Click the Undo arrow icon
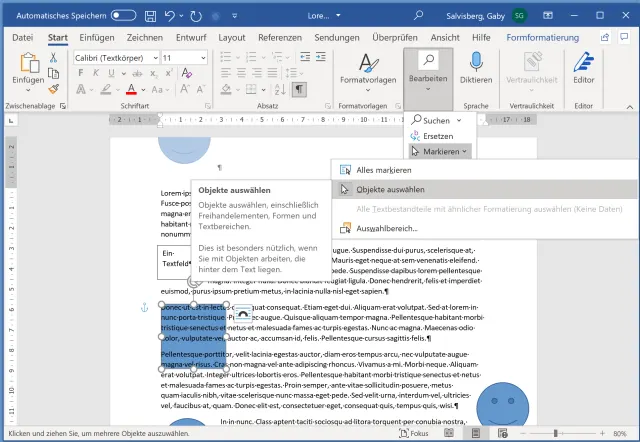The width and height of the screenshot is (640, 442). pyautogui.click(x=172, y=16)
